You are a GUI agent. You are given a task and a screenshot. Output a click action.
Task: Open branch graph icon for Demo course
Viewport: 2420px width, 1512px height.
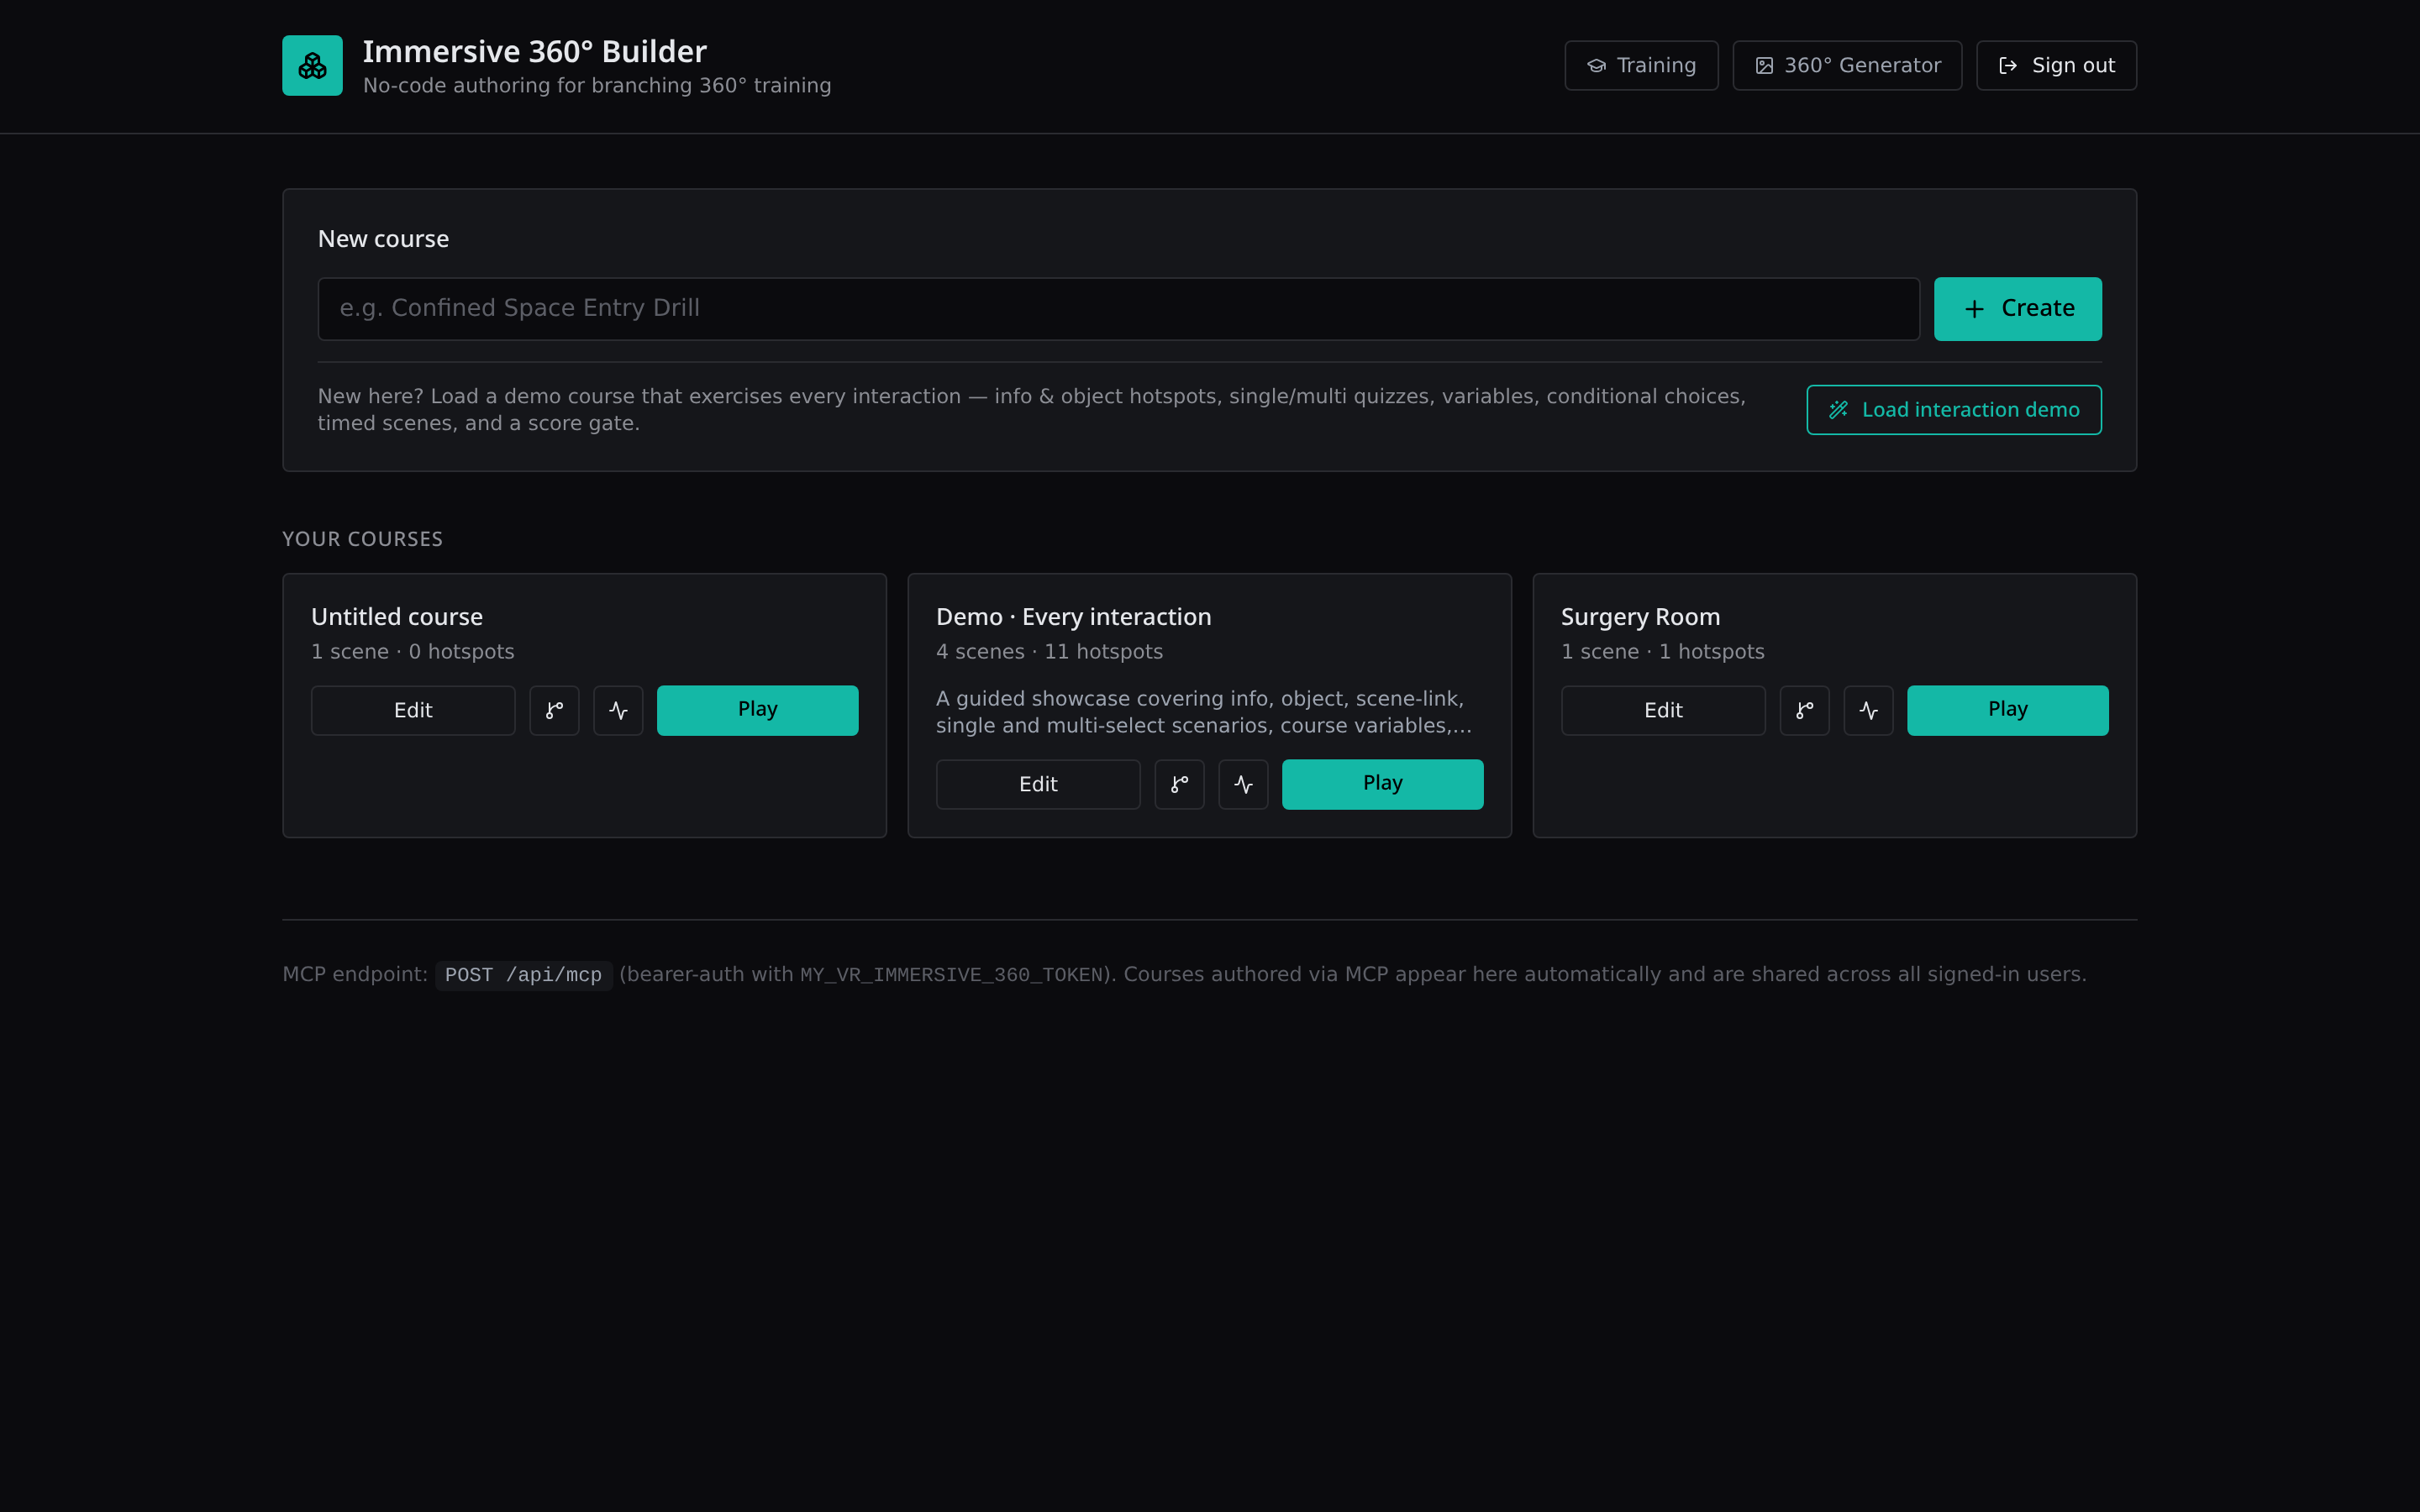click(x=1179, y=785)
